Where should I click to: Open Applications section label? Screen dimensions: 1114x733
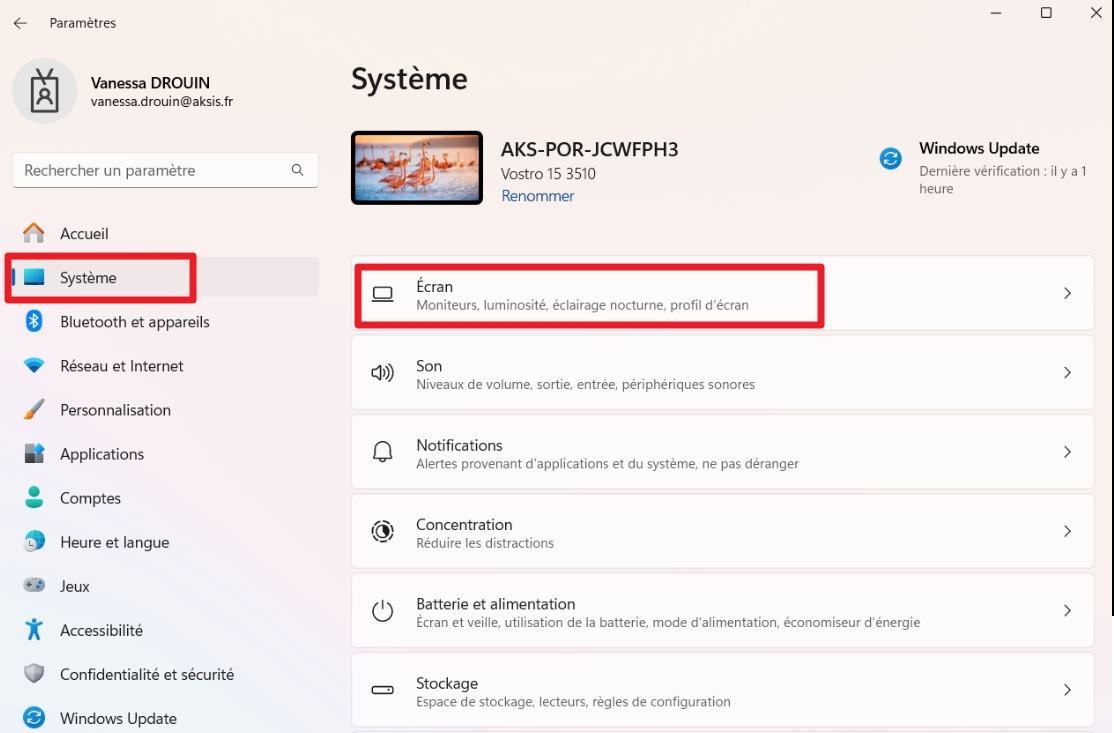tap(102, 454)
